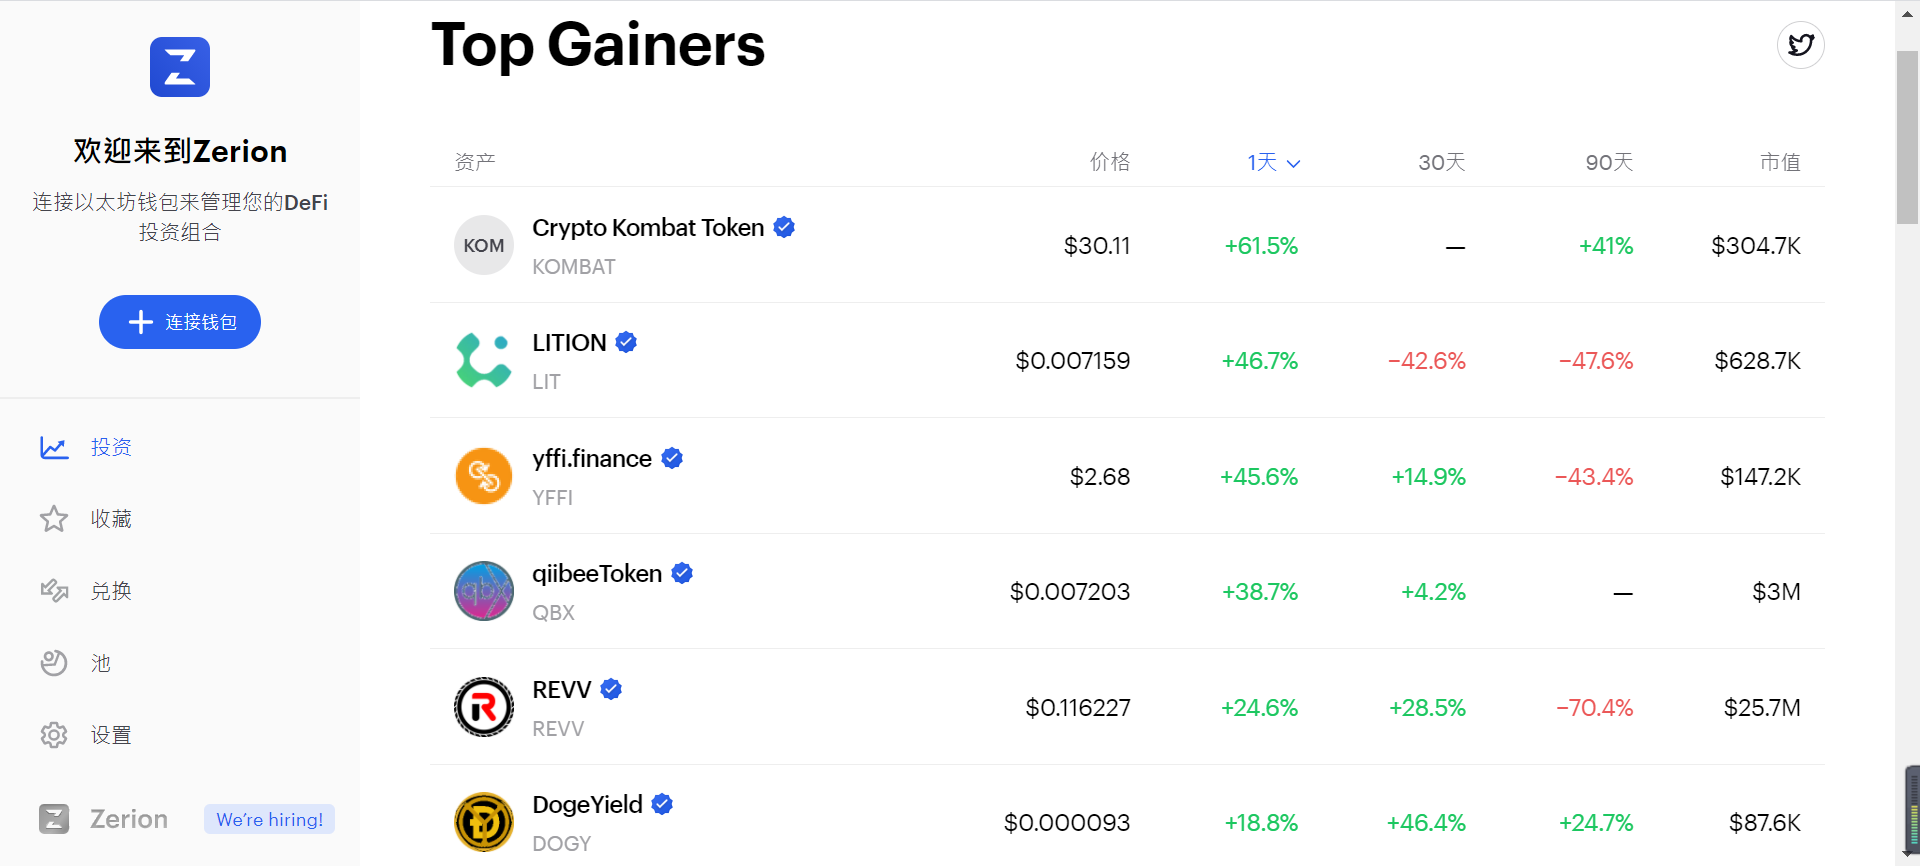Sort by 30天 column header
Screen dimensions: 1920x866
point(1441,162)
